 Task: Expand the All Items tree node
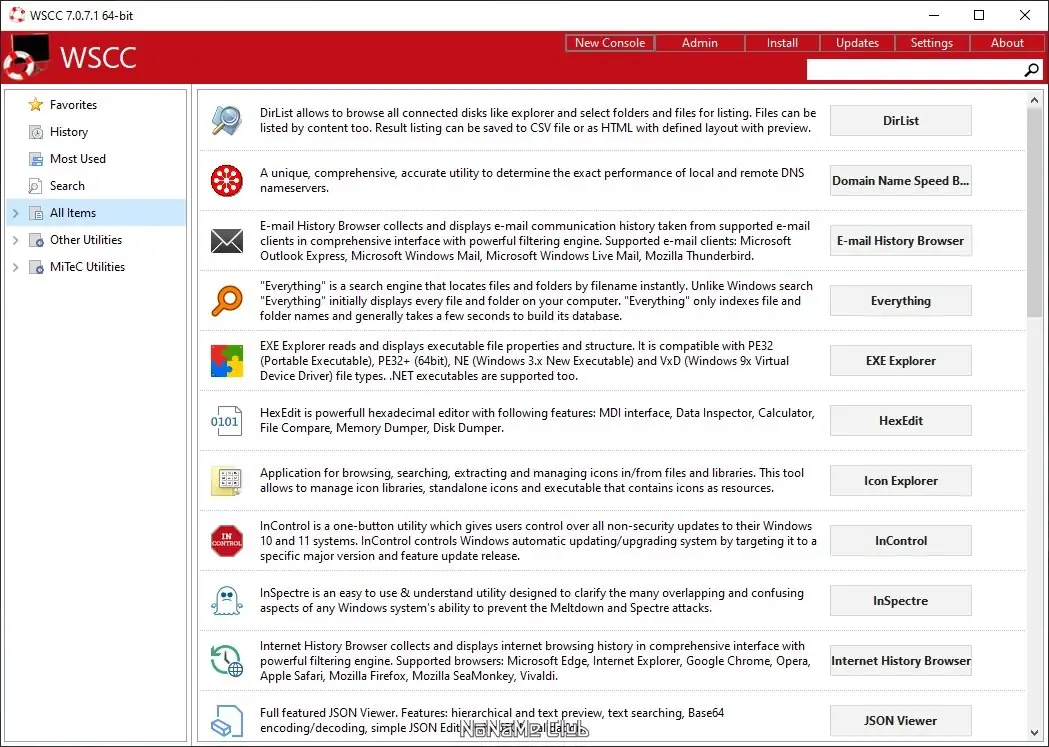pos(15,213)
